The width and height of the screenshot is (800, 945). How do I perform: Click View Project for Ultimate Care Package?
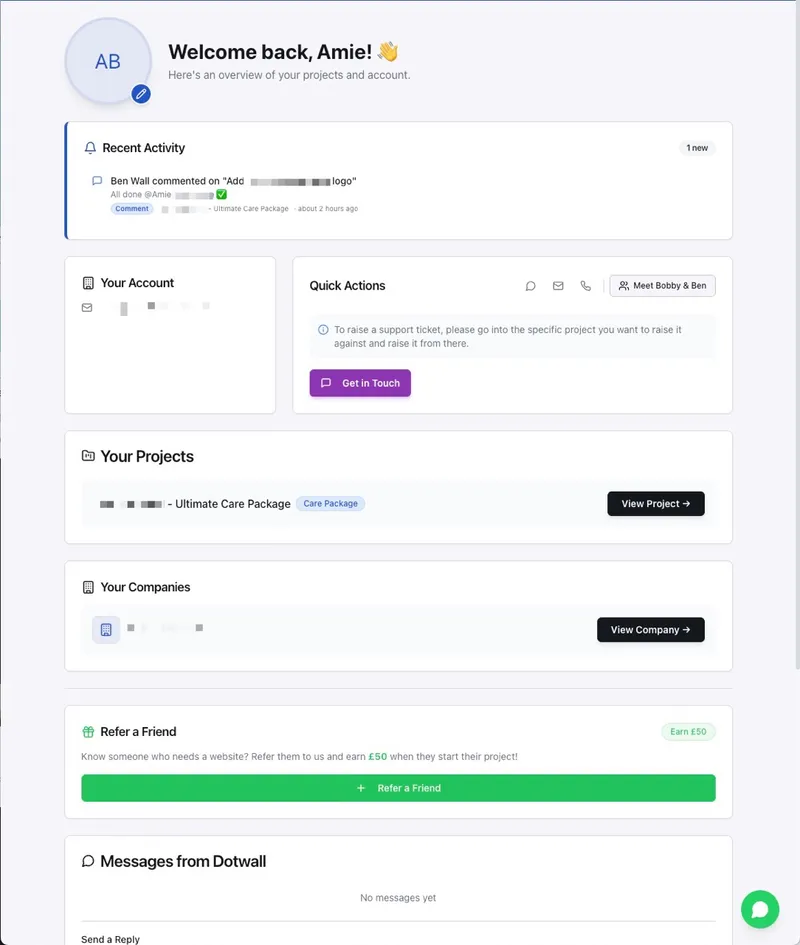656,503
